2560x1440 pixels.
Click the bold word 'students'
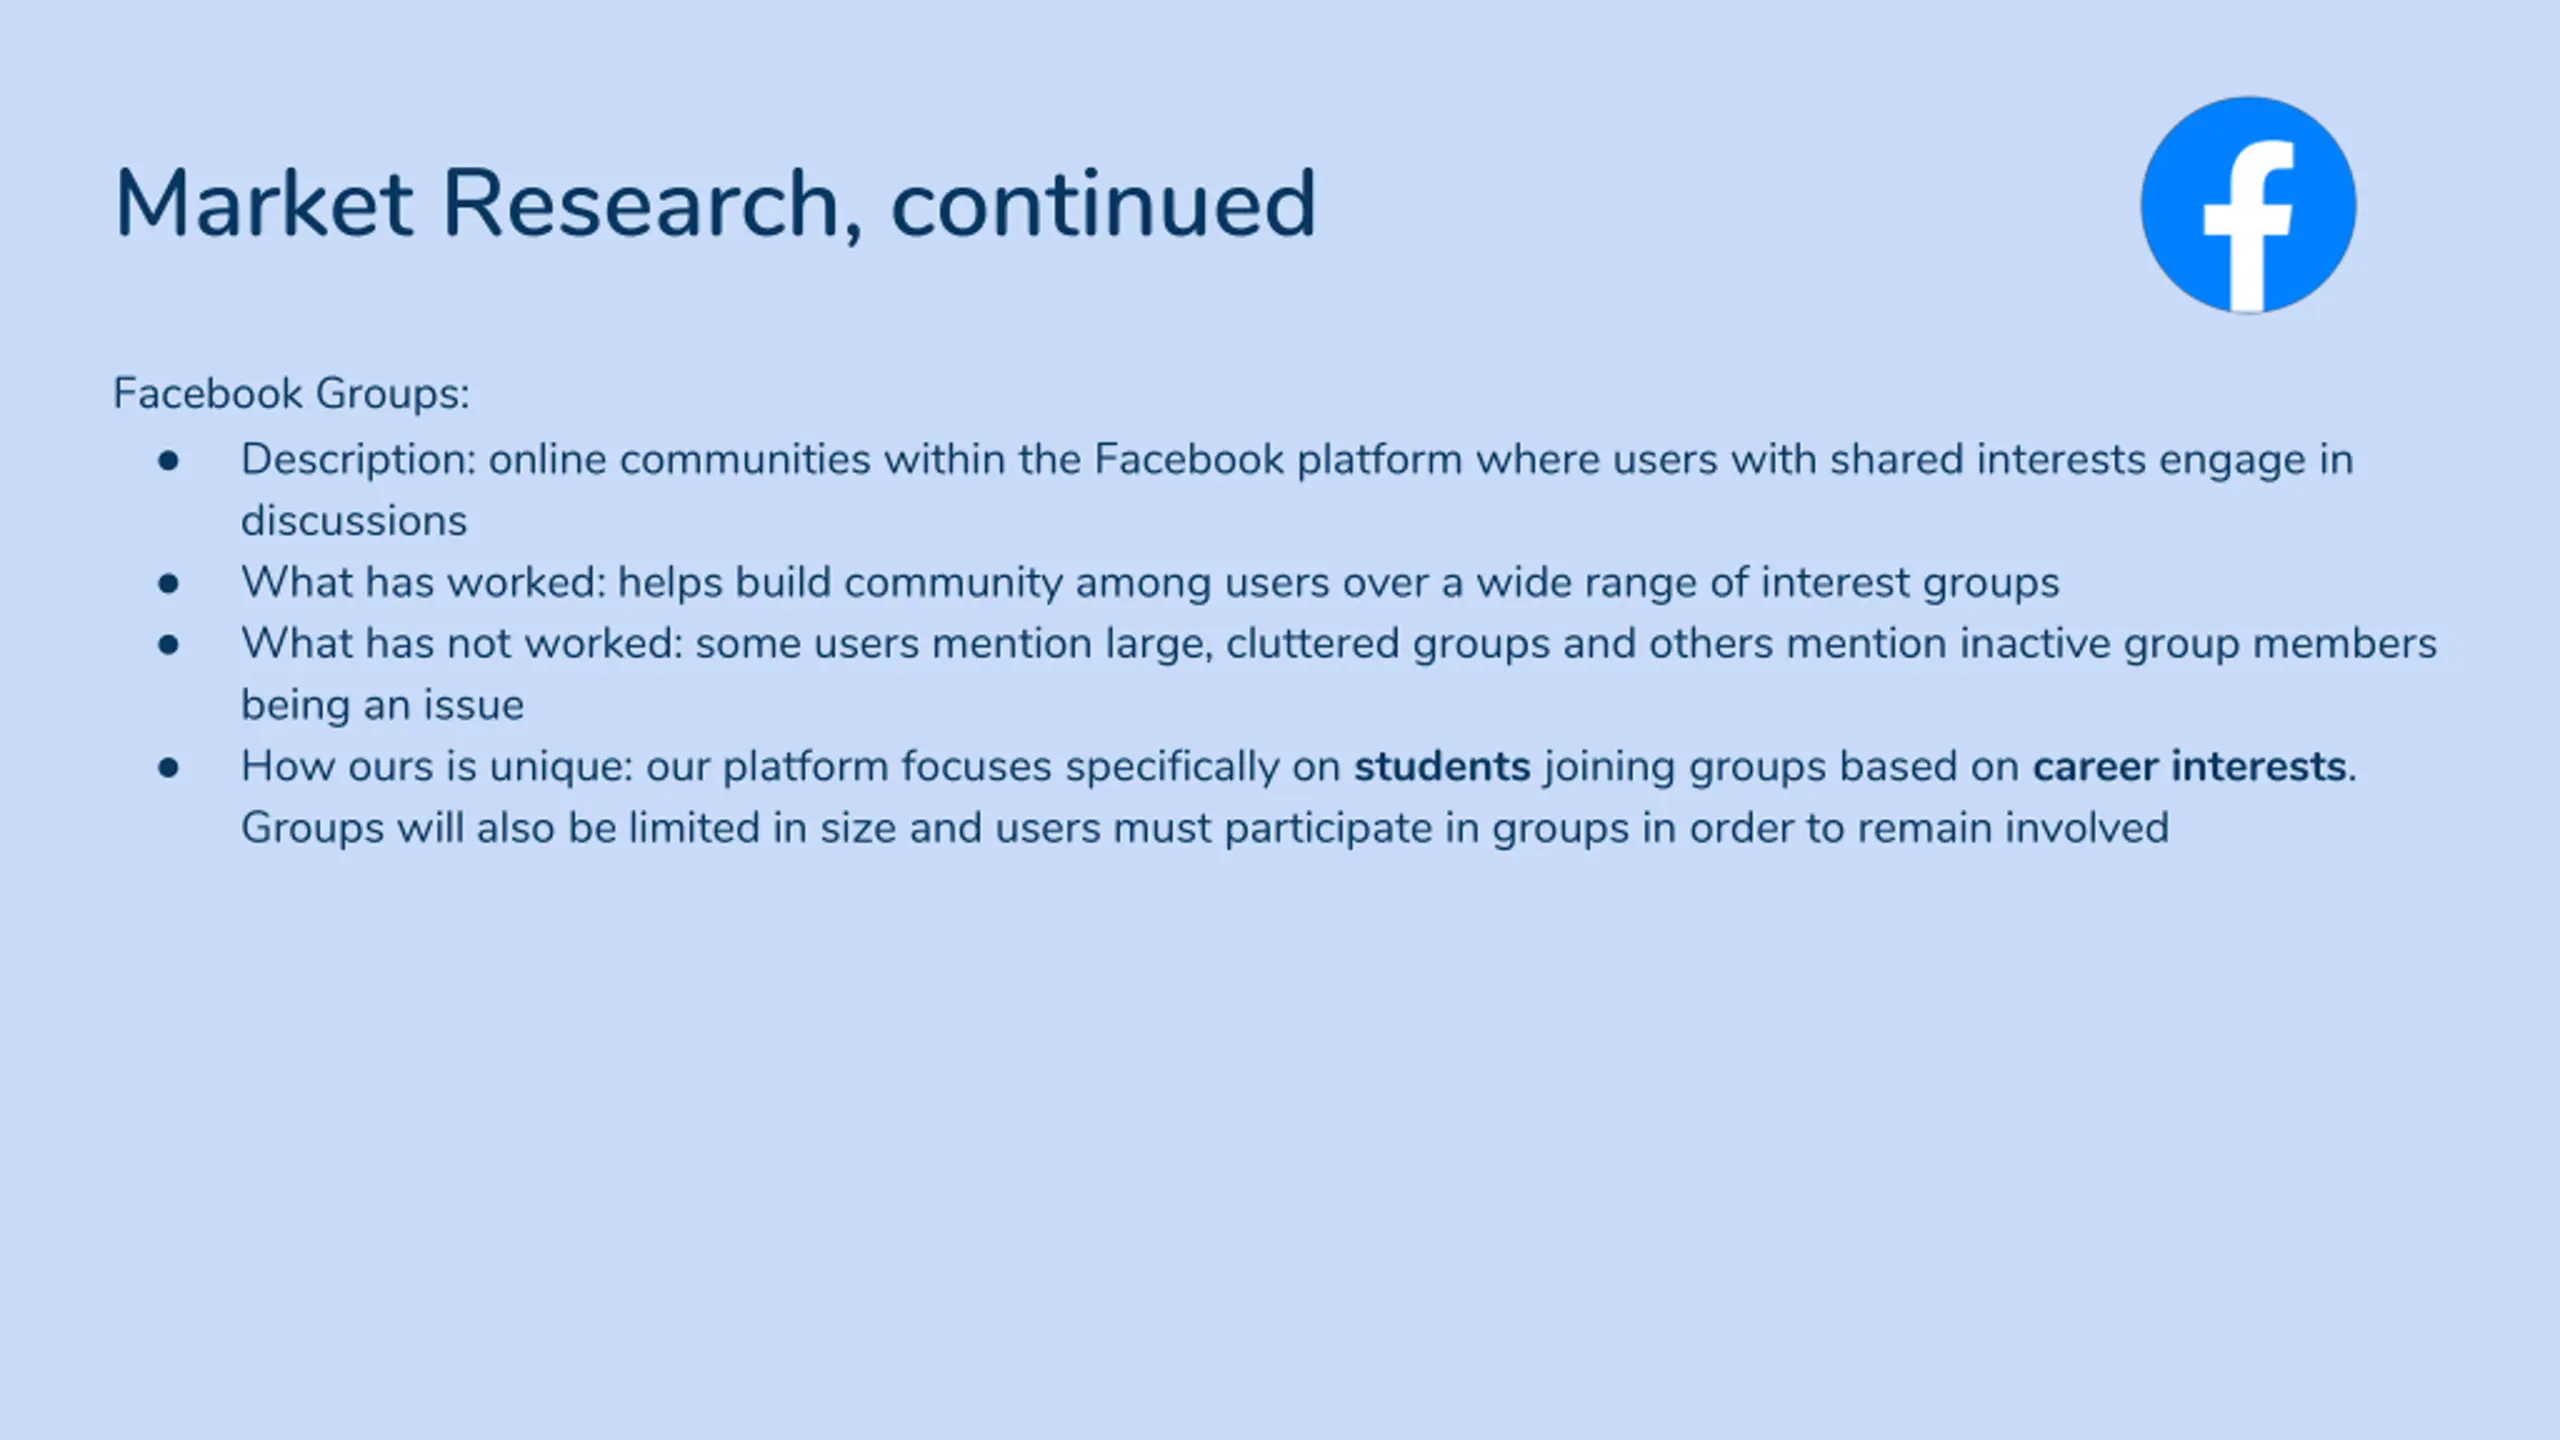coord(1442,767)
